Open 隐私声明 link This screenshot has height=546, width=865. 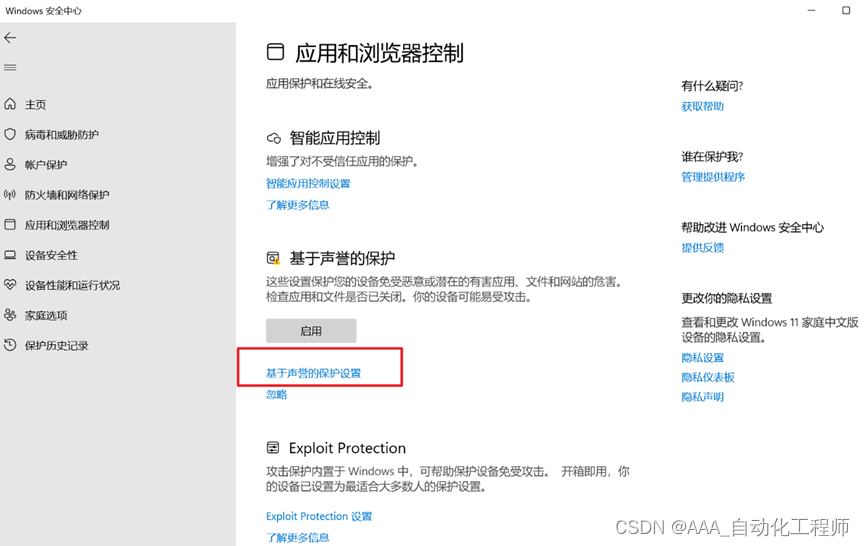702,397
